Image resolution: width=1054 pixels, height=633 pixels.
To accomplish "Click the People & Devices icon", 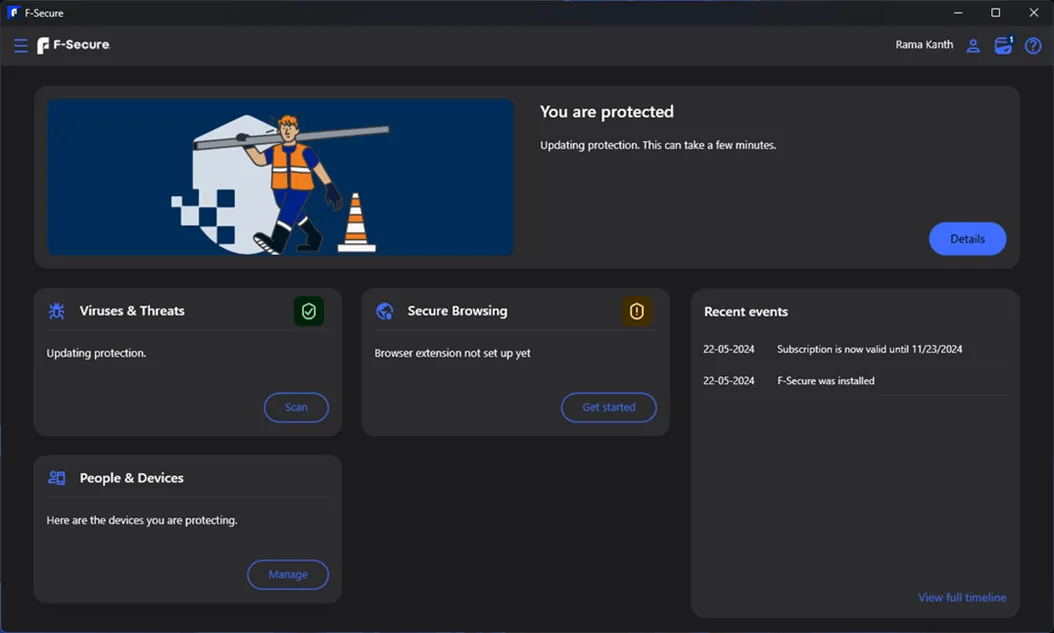I will 57,478.
